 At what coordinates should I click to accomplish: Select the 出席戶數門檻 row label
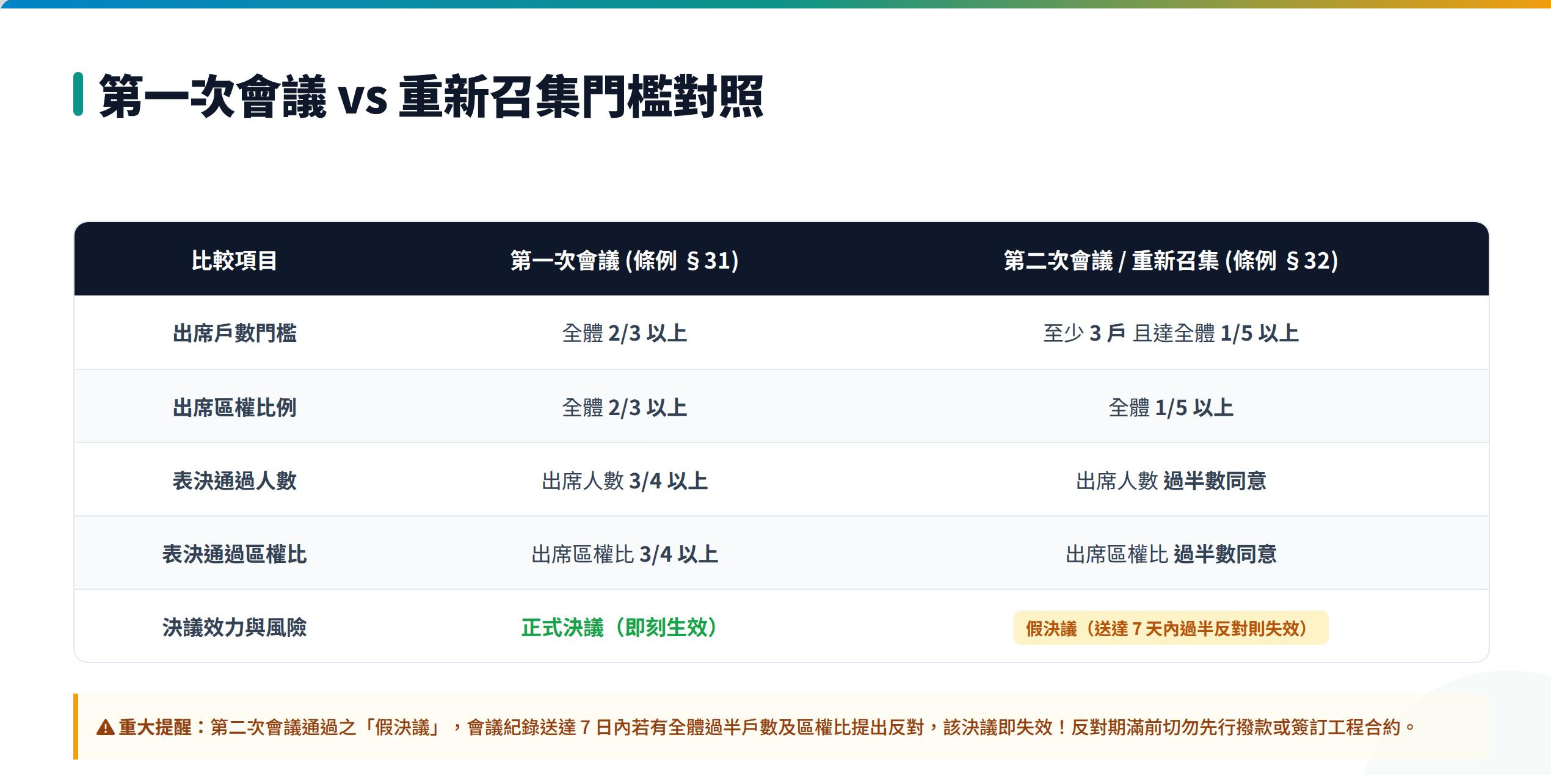point(234,334)
